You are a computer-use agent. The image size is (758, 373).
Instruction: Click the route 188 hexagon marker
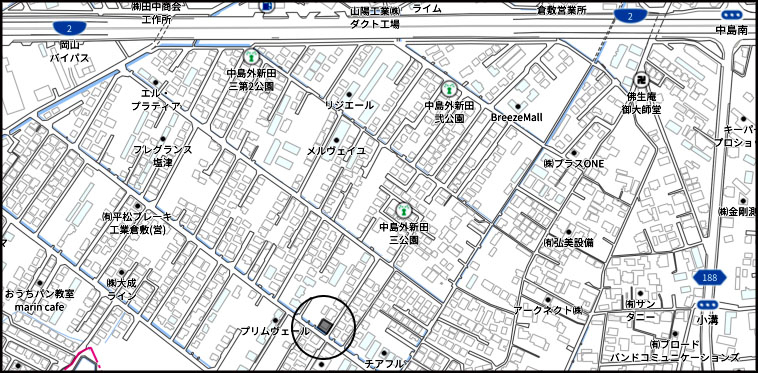pos(710,278)
